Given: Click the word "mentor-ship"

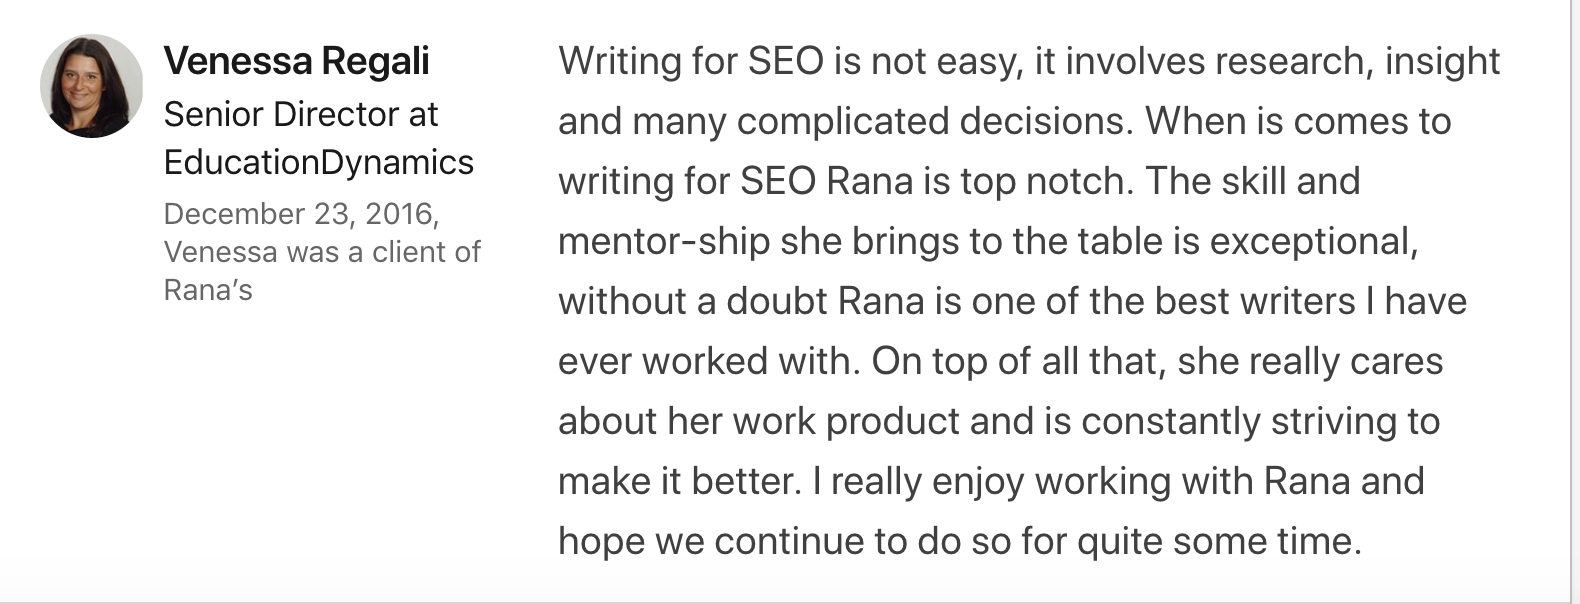Looking at the screenshot, I should pos(663,242).
